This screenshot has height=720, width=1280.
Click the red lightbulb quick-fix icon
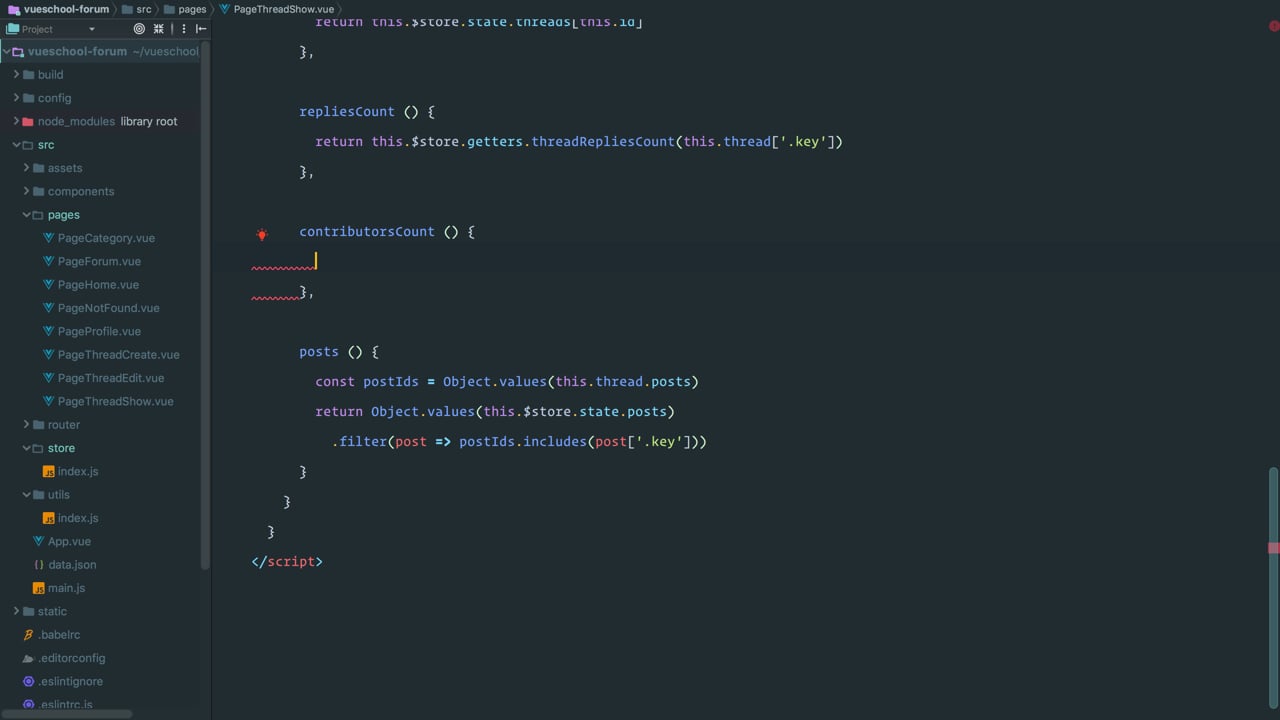click(262, 235)
